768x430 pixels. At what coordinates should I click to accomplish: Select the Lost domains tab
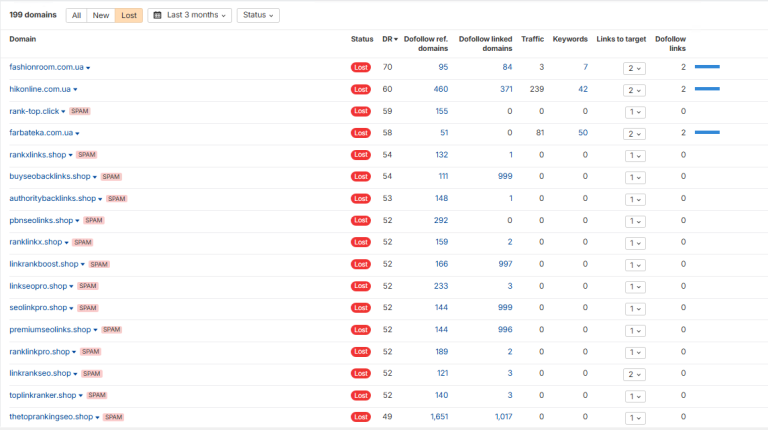(129, 15)
